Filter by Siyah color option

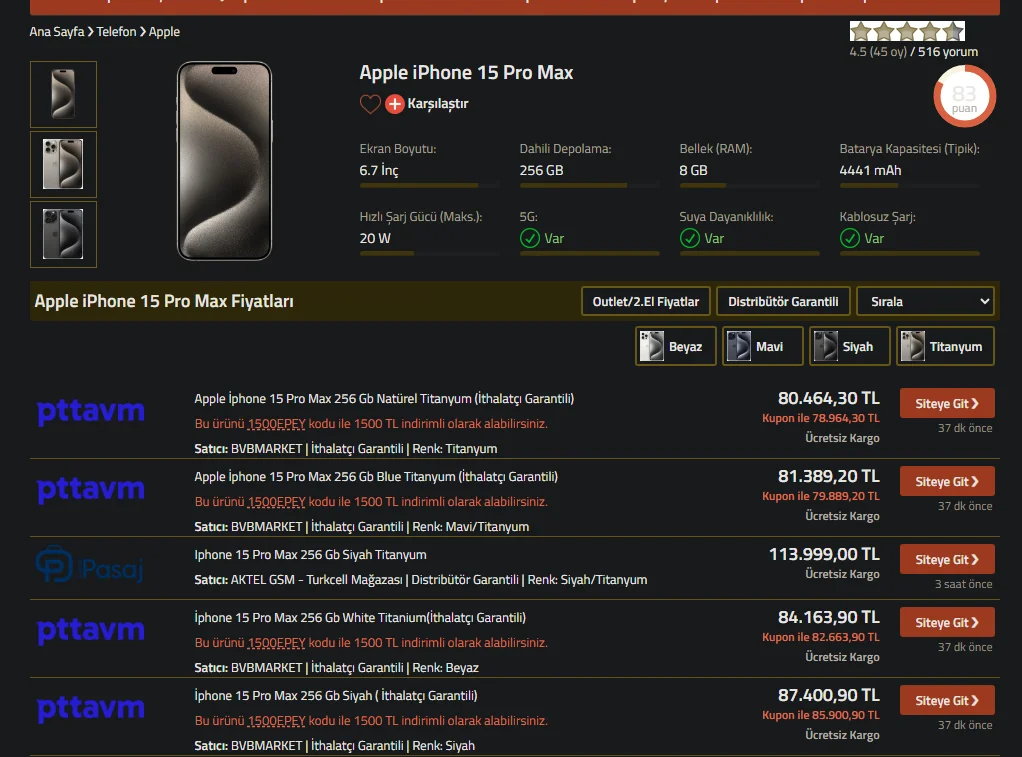click(849, 346)
